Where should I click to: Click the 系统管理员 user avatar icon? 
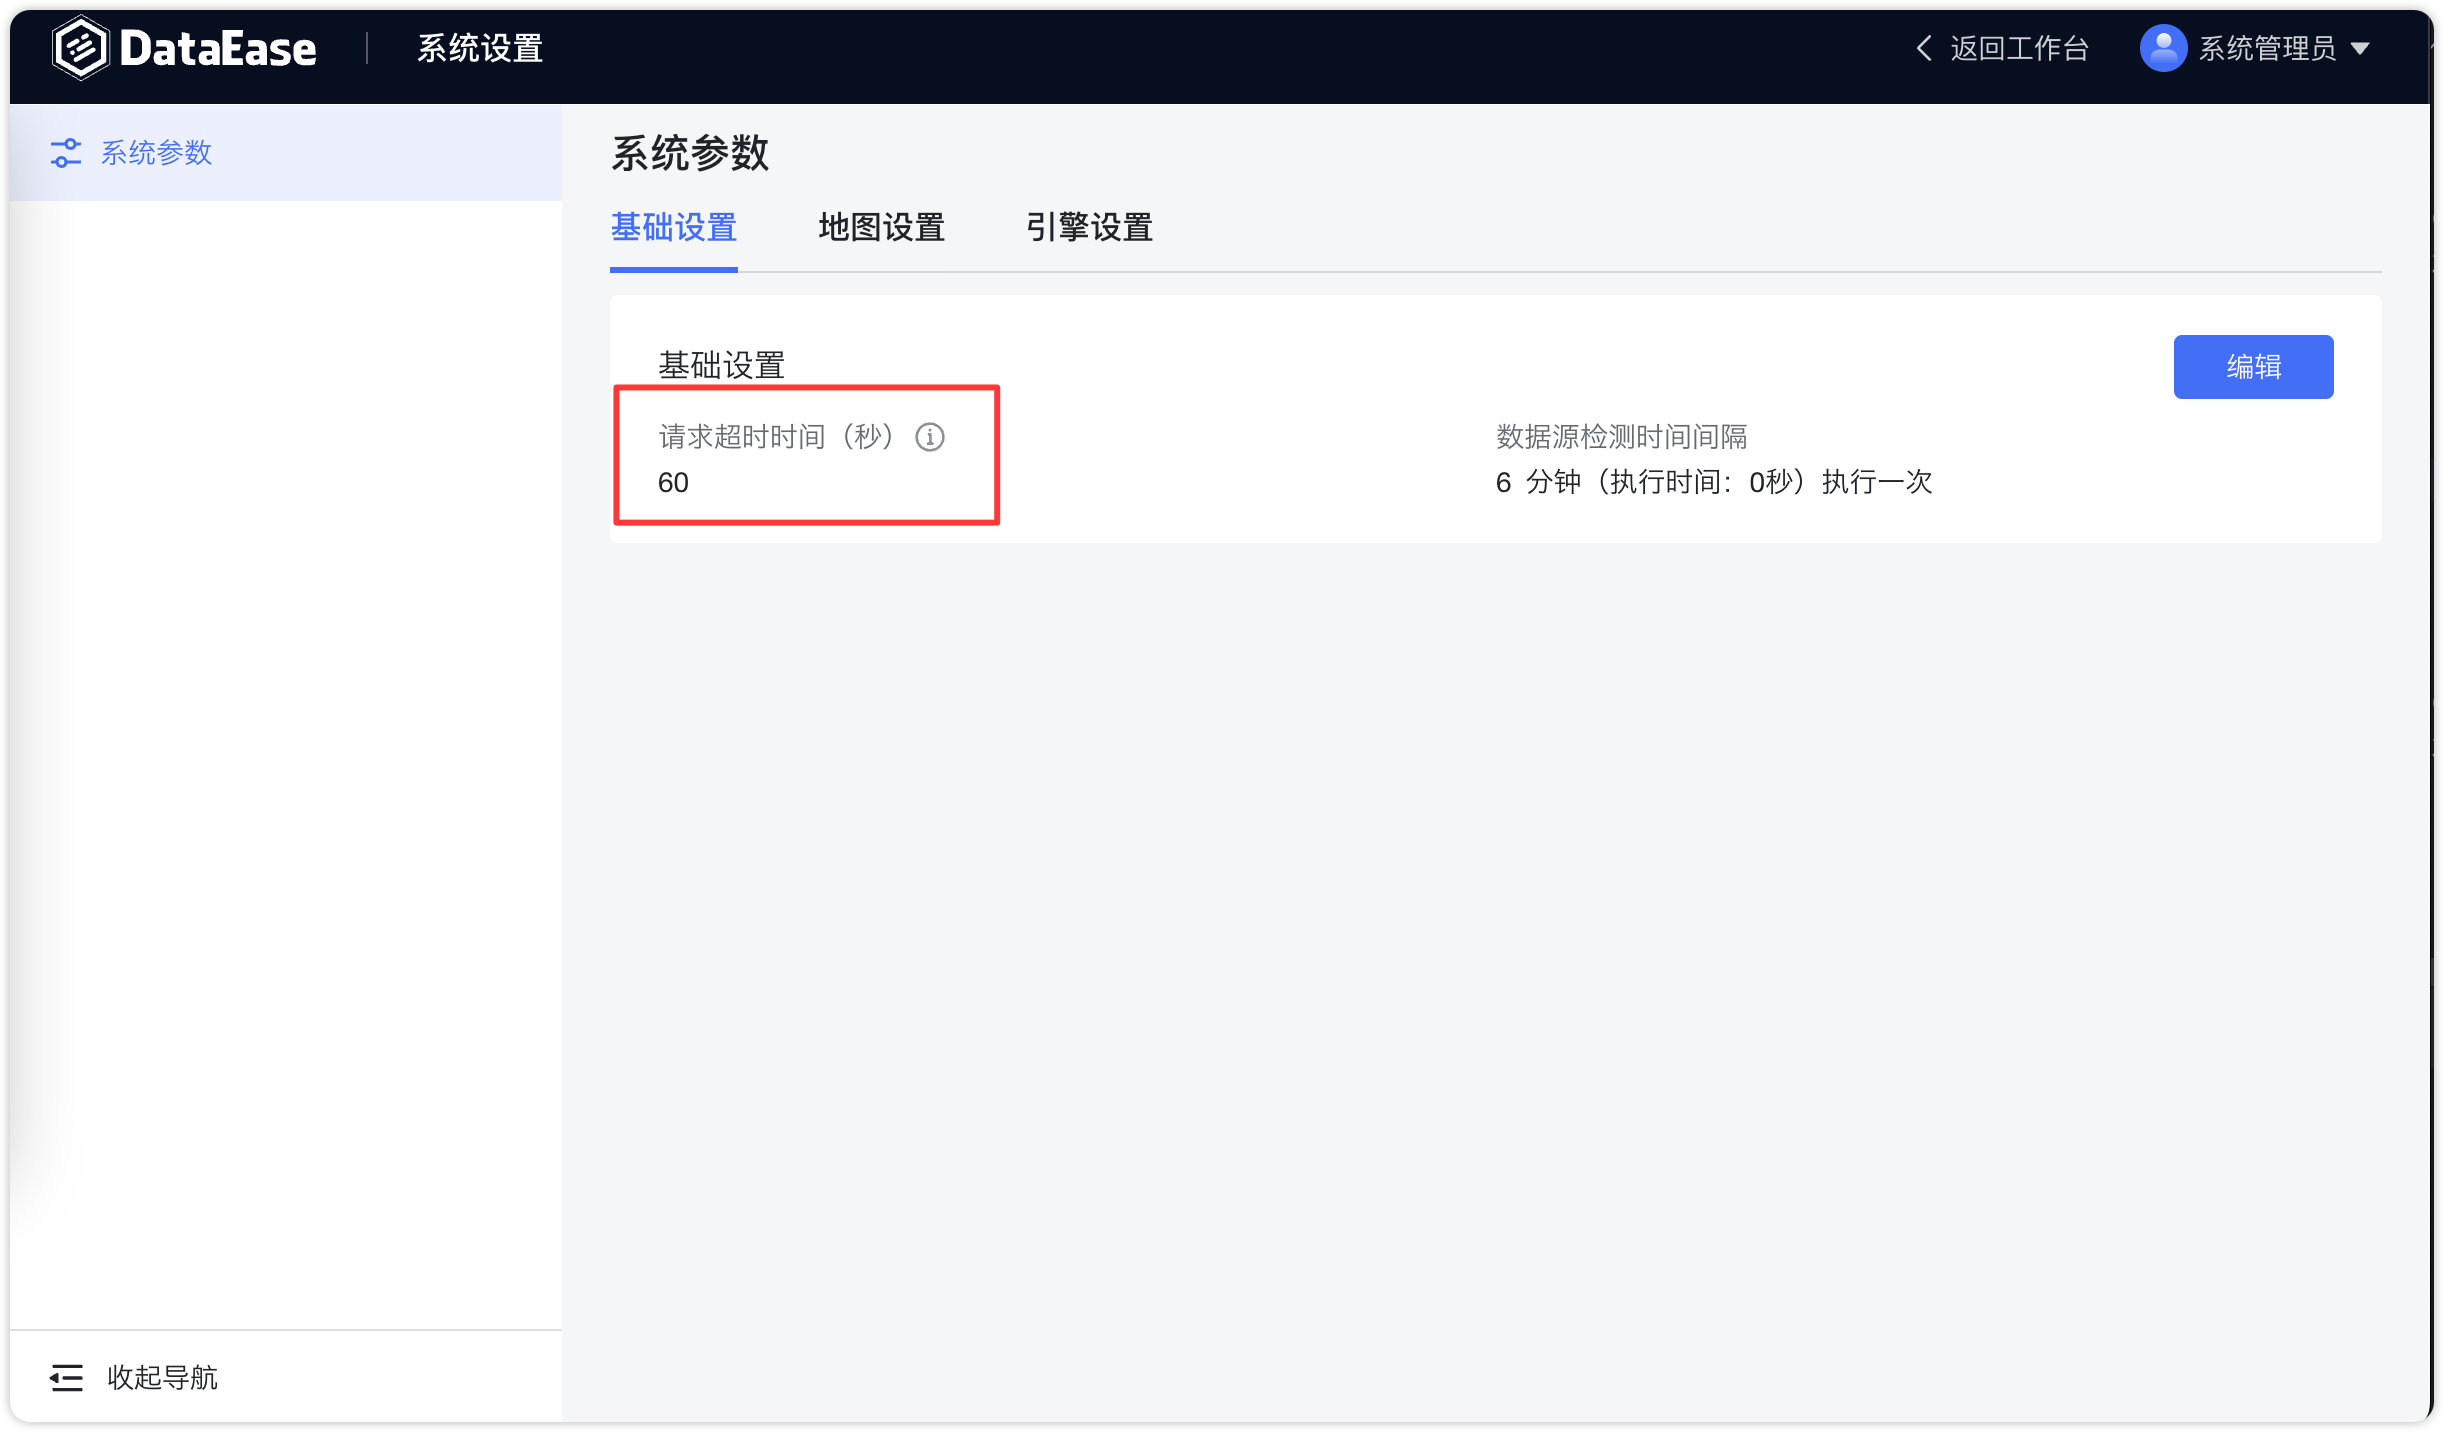[2161, 47]
